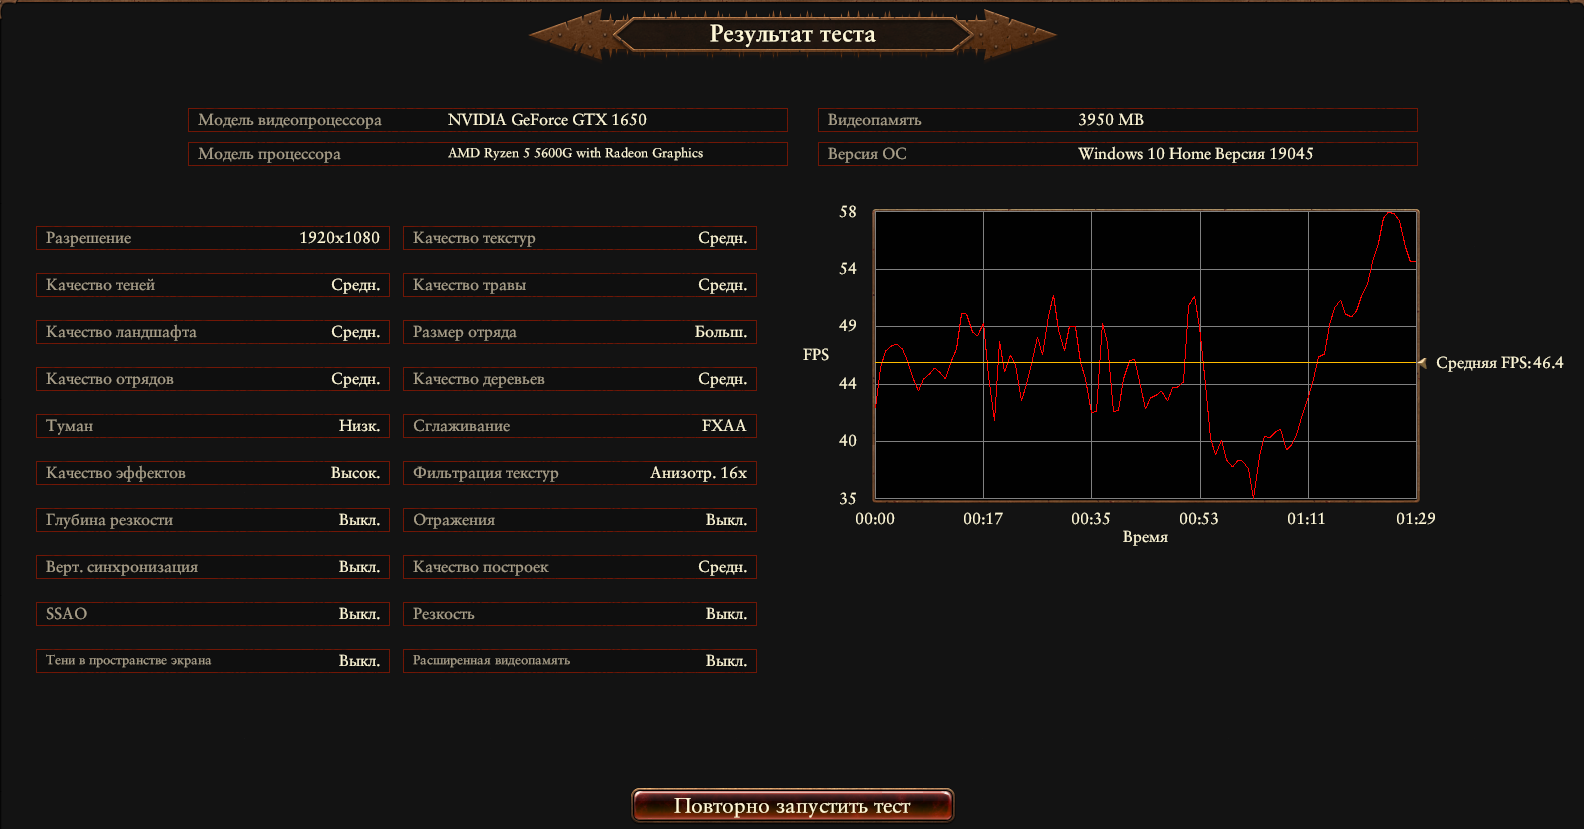Viewport: 1584px width, 829px height.
Task: Click the Качество травы row
Action: pos(580,285)
